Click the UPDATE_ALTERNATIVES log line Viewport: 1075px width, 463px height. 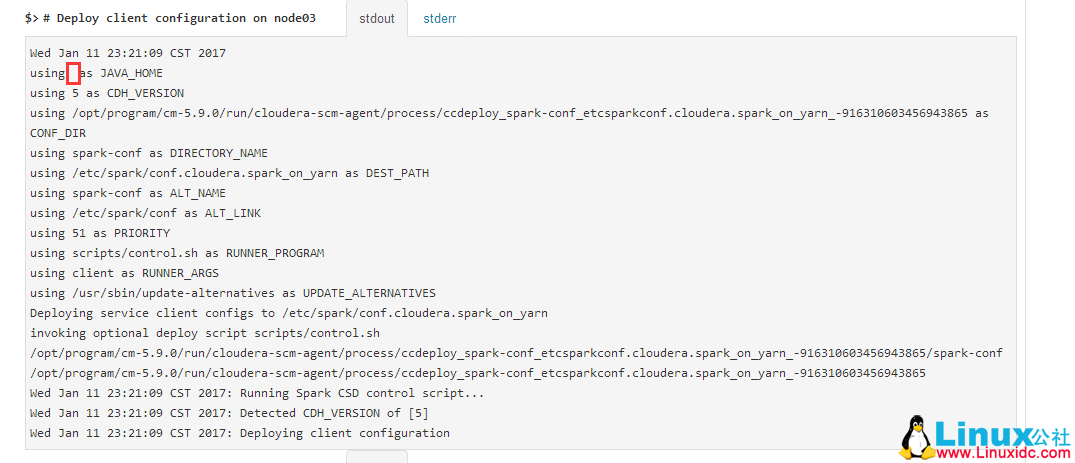pyautogui.click(x=233, y=293)
